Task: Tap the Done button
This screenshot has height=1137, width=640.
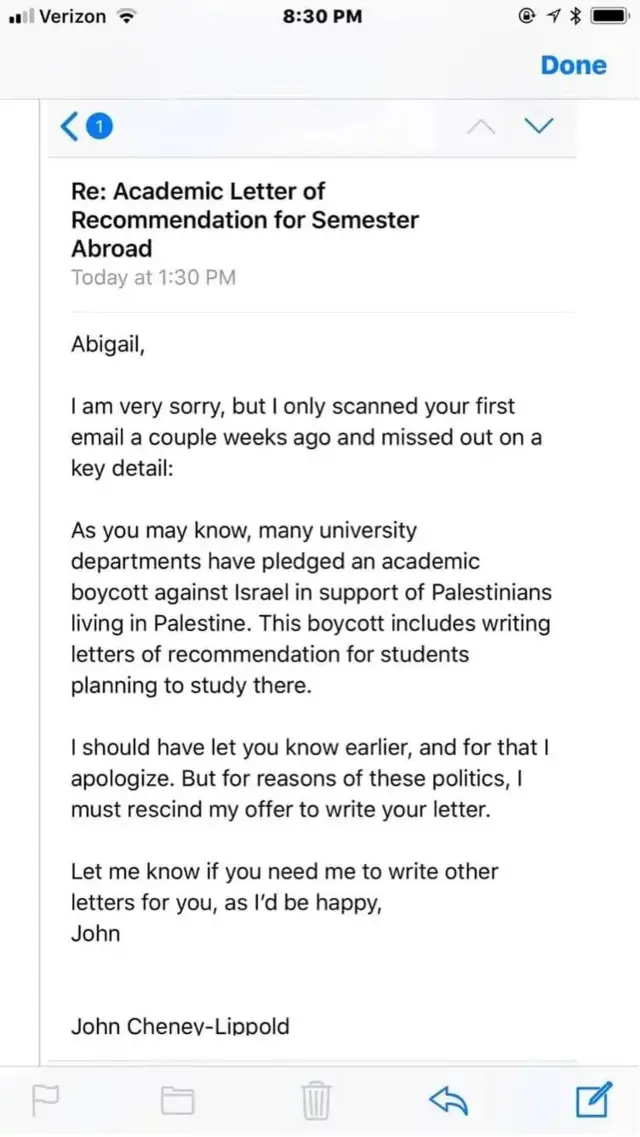Action: tap(573, 64)
